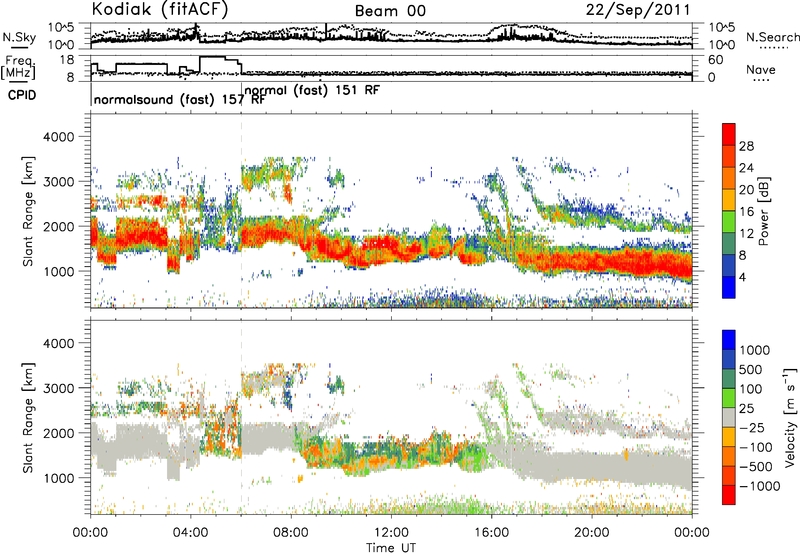
Task: Click the blue bottom segment of Power colorbar
Action: tap(729, 287)
